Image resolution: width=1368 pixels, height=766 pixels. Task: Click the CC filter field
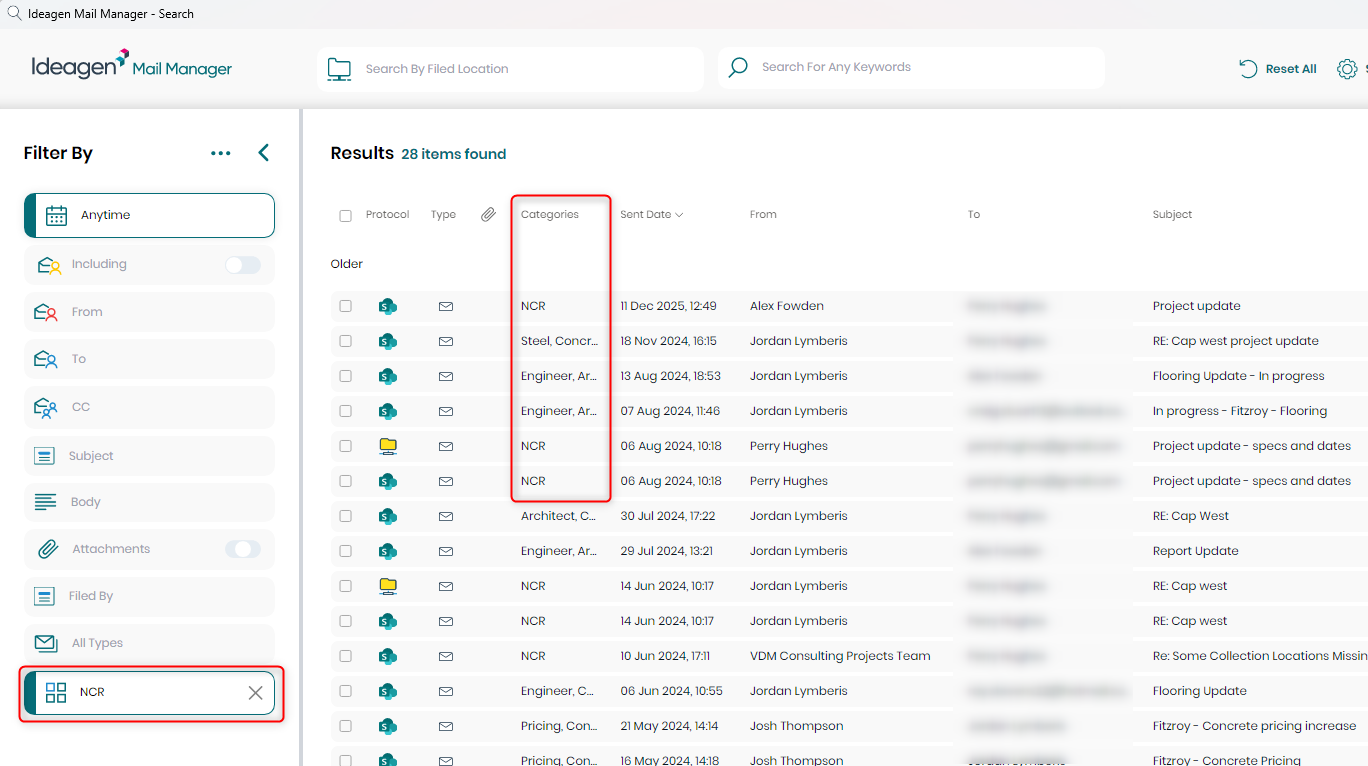coord(149,407)
